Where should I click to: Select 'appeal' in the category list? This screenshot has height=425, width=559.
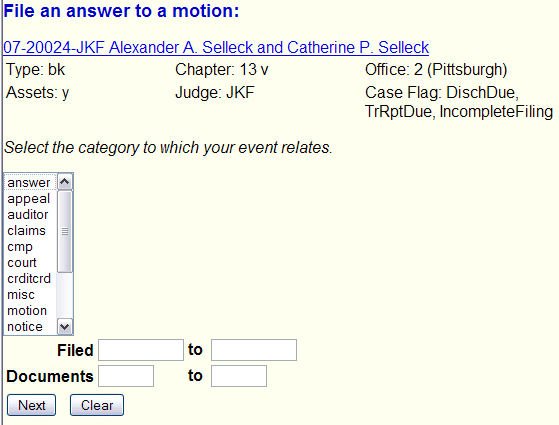[x=31, y=199]
